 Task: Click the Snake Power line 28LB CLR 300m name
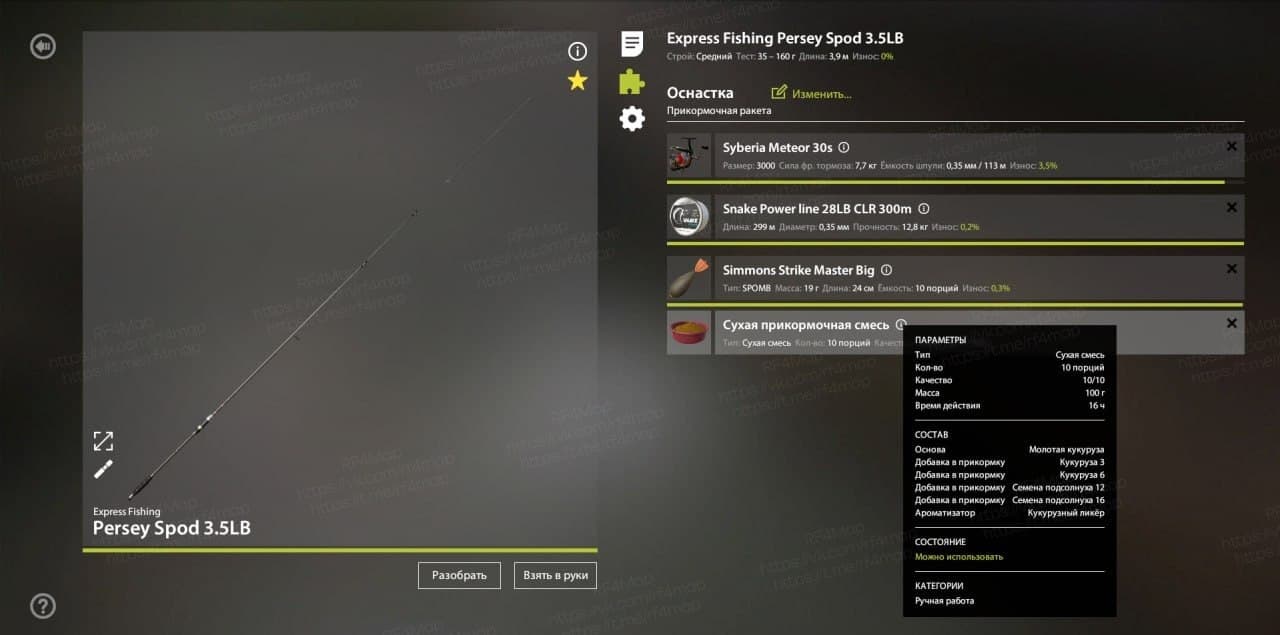coord(817,209)
